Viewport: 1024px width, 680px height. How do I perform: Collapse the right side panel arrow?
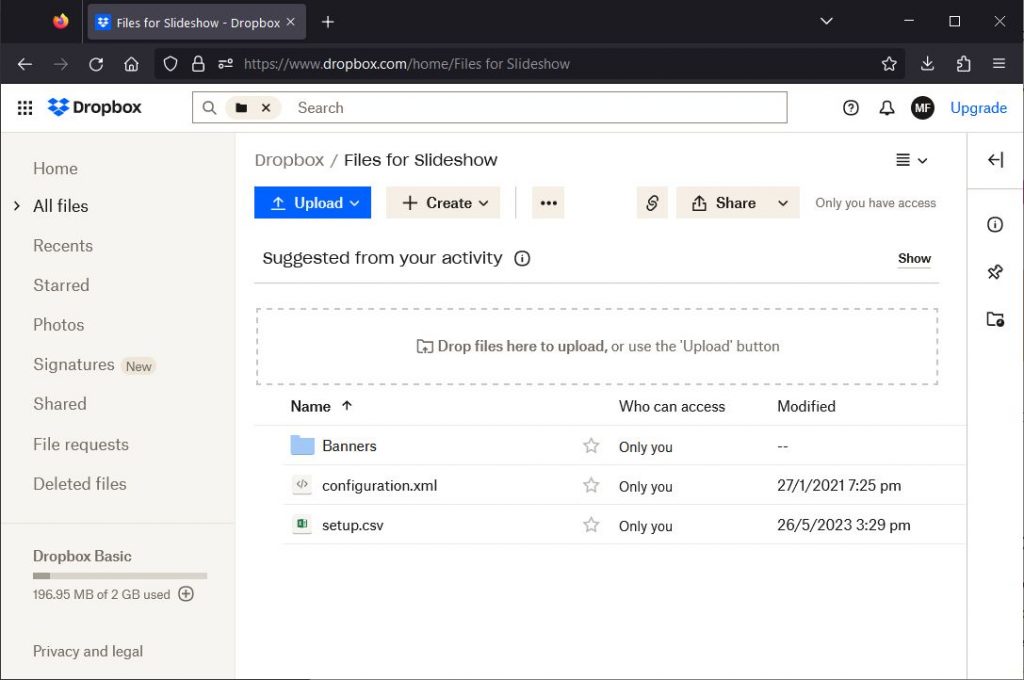[995, 160]
